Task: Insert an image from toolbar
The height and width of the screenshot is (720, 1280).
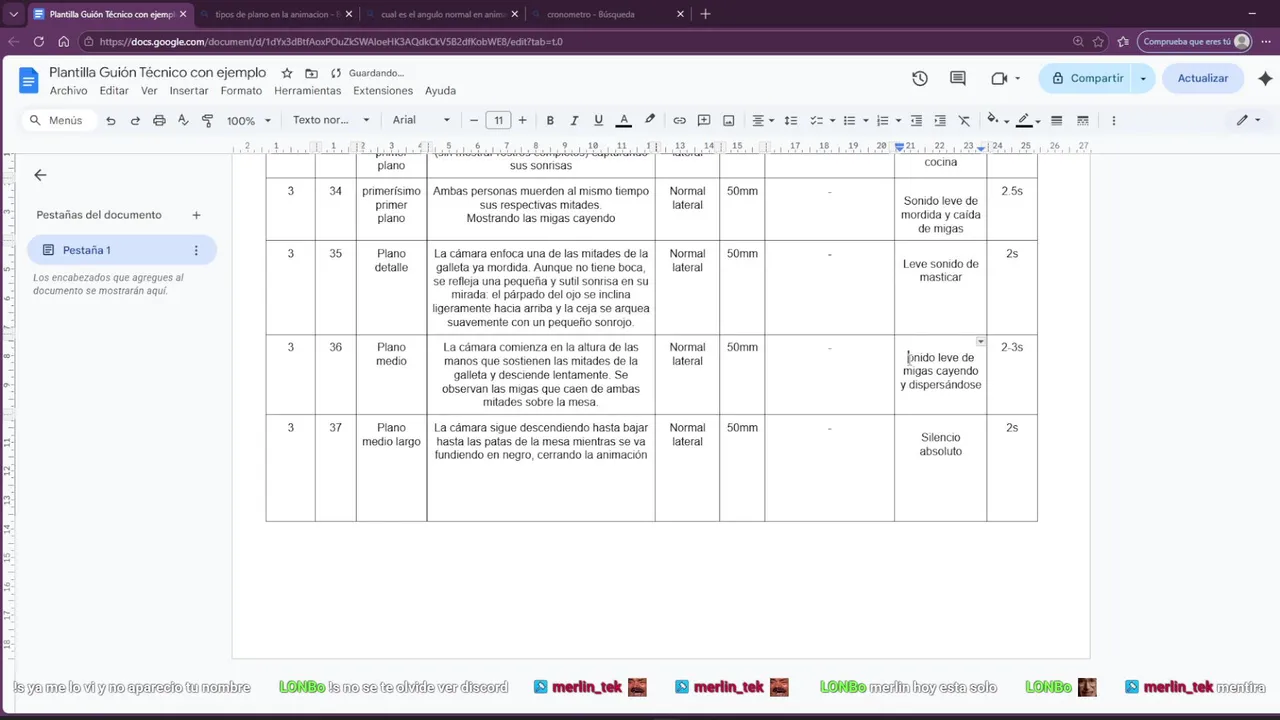Action: coord(729,120)
